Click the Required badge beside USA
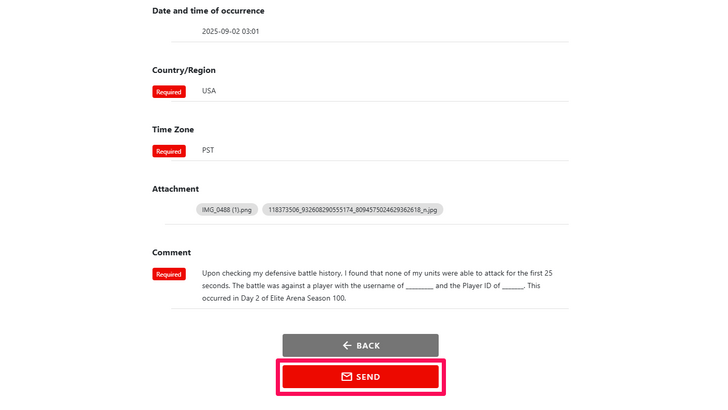 click(x=169, y=92)
